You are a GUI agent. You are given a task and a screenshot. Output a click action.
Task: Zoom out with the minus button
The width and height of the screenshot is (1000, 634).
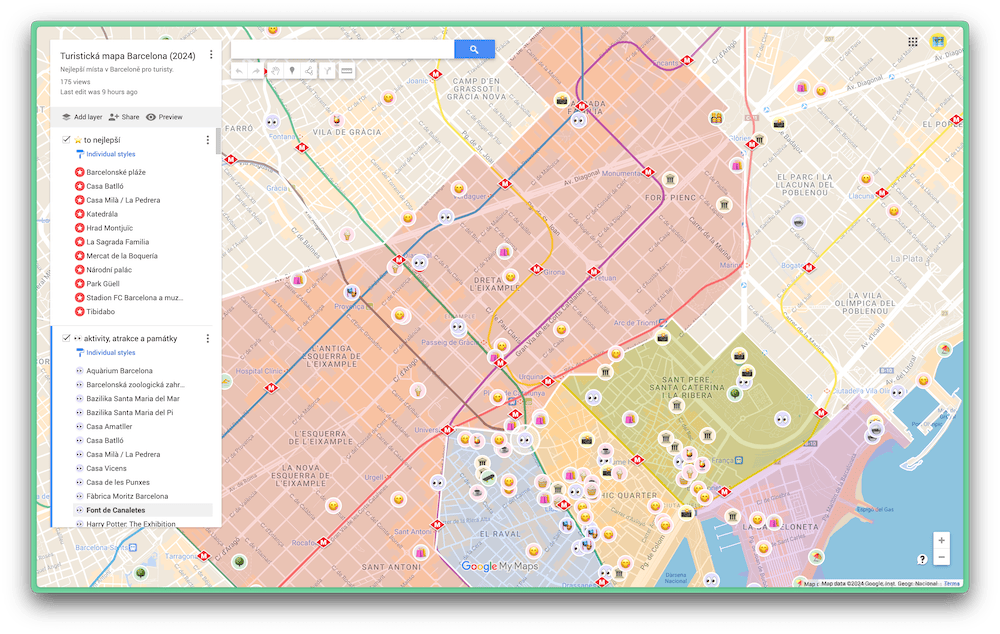(x=941, y=557)
